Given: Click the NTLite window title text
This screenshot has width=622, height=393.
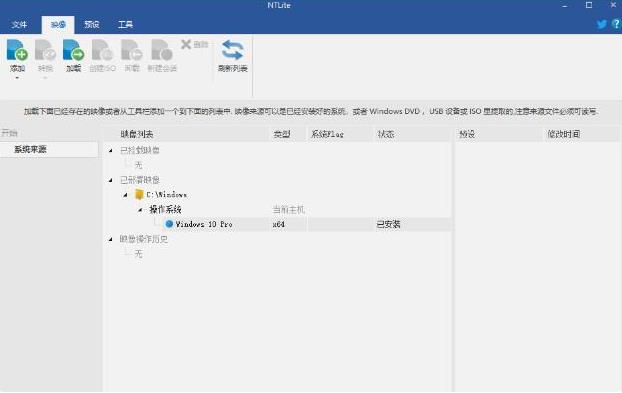Looking at the screenshot, I should point(279,5).
